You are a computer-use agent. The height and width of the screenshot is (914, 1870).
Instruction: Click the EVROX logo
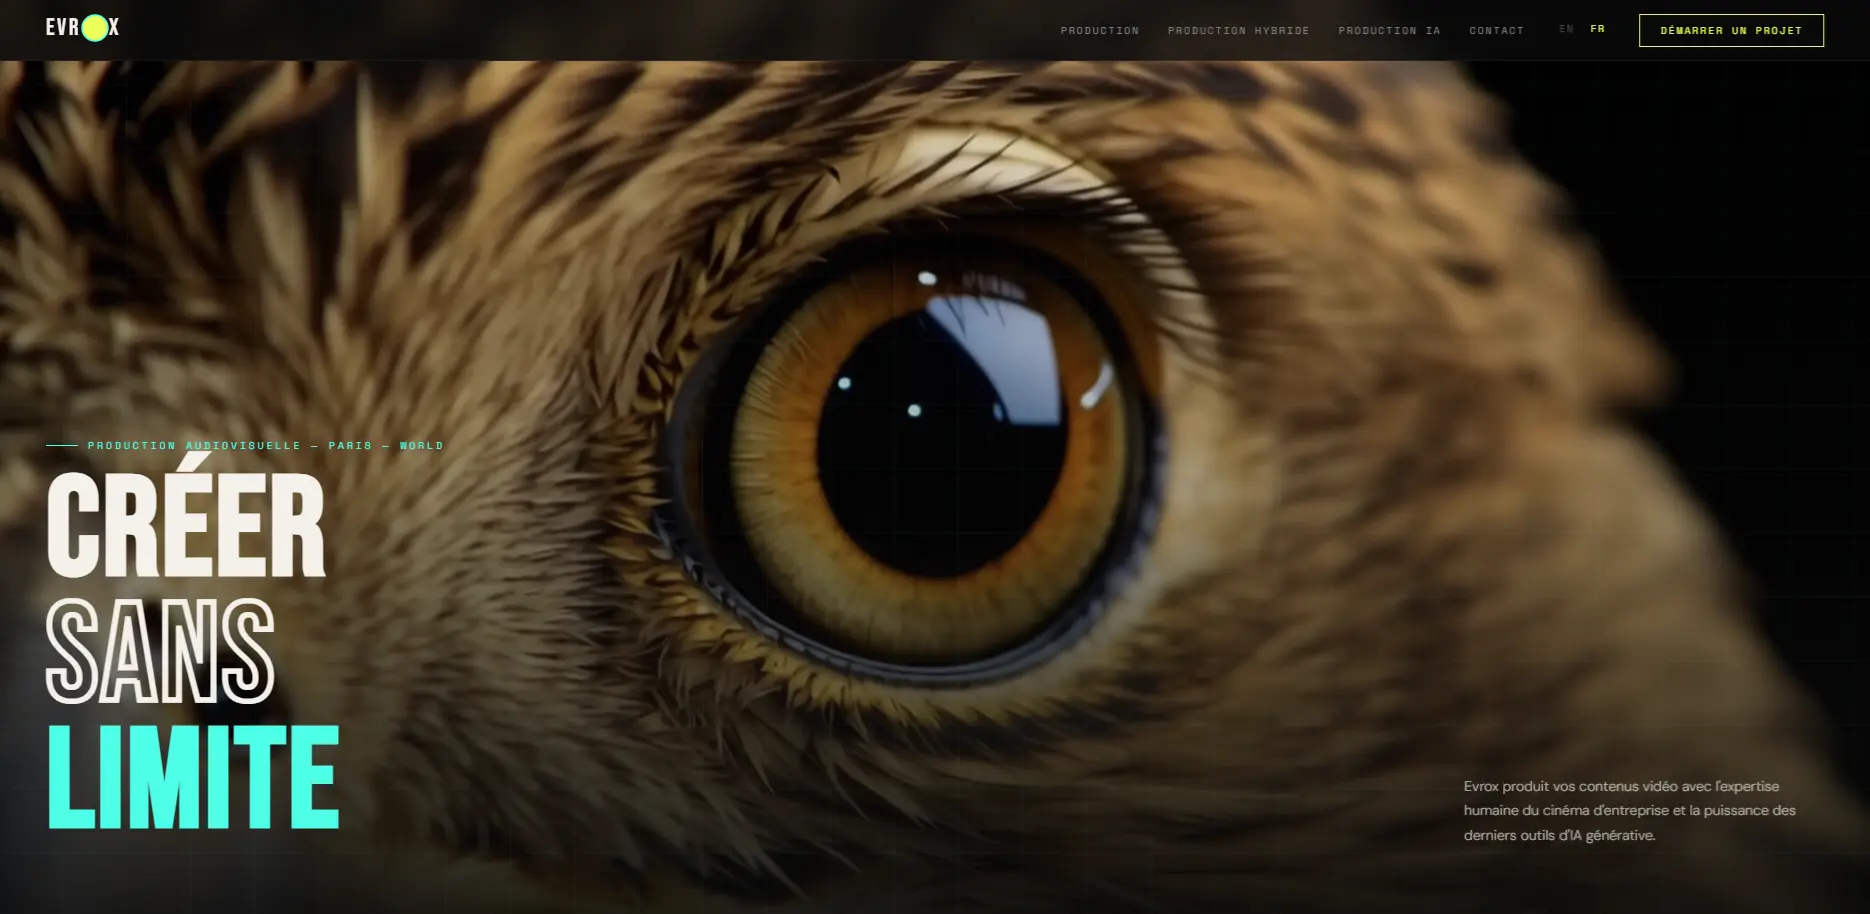(x=82, y=28)
